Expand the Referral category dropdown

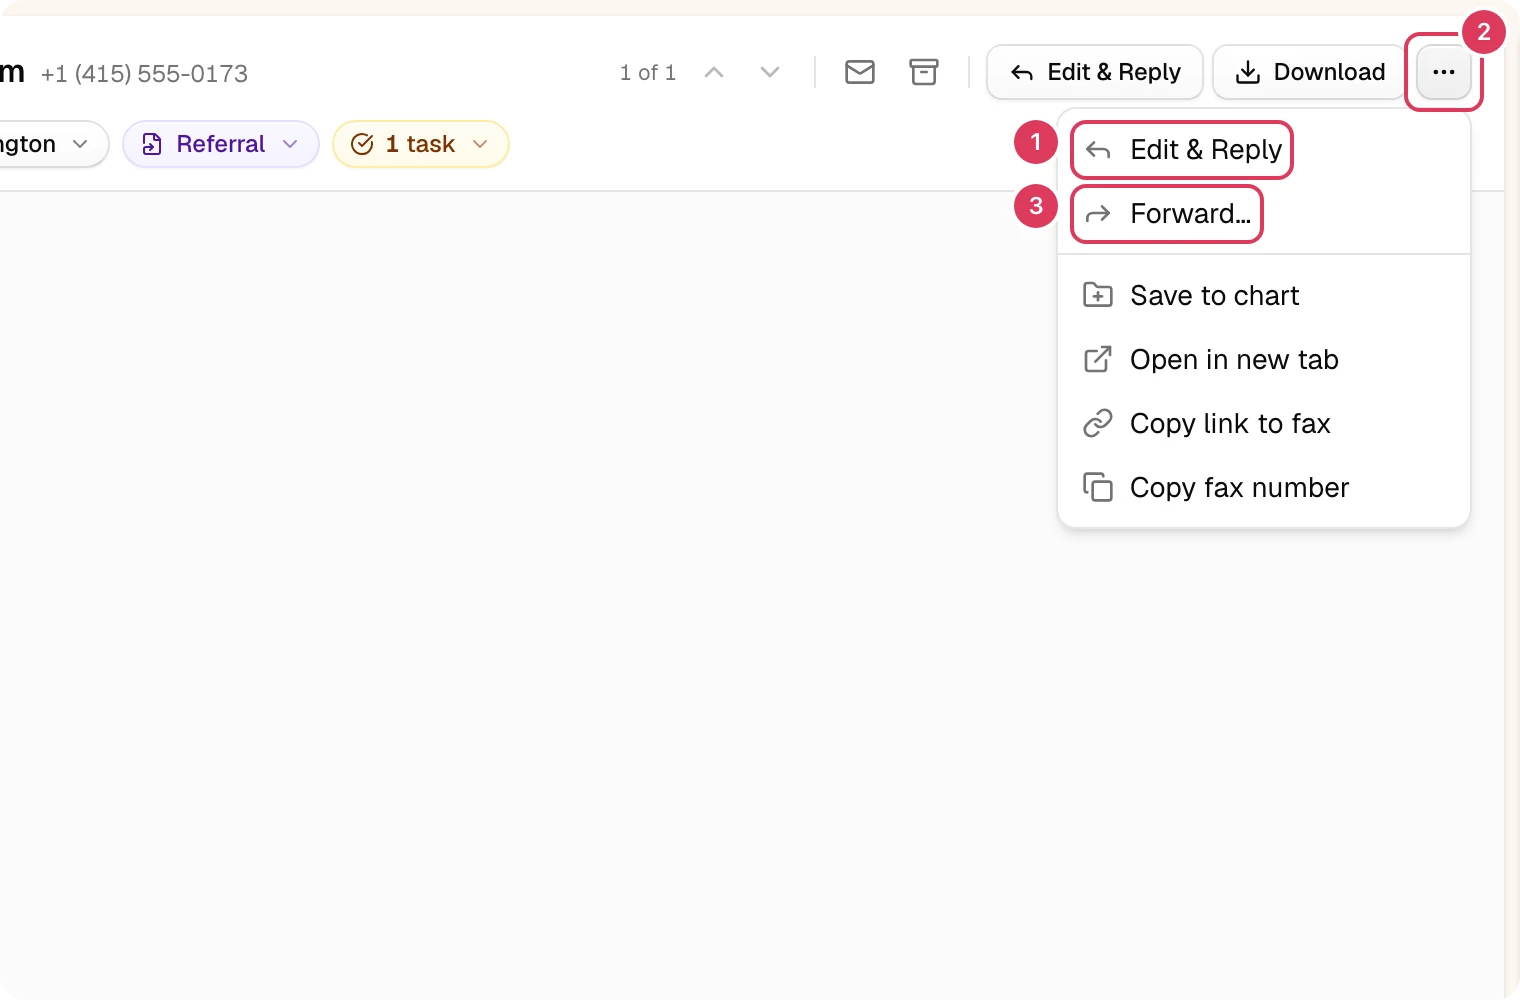[221, 144]
